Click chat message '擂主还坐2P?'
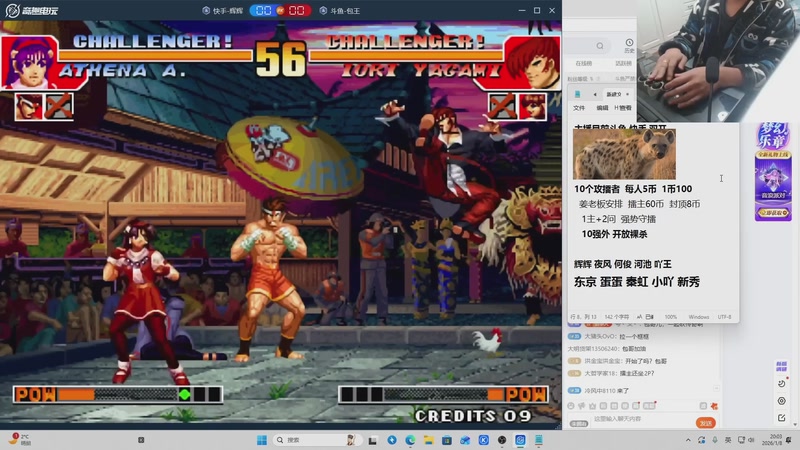The image size is (800, 450). (x=636, y=373)
